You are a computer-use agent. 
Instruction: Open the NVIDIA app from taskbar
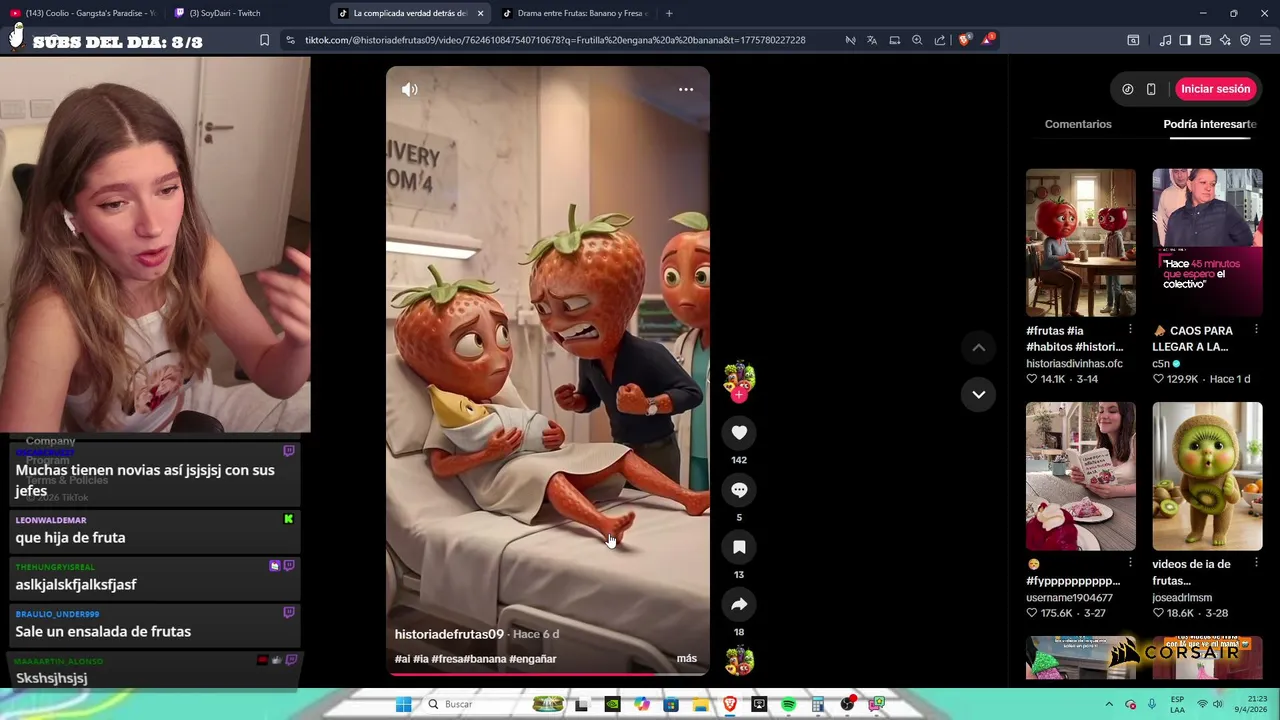[612, 704]
